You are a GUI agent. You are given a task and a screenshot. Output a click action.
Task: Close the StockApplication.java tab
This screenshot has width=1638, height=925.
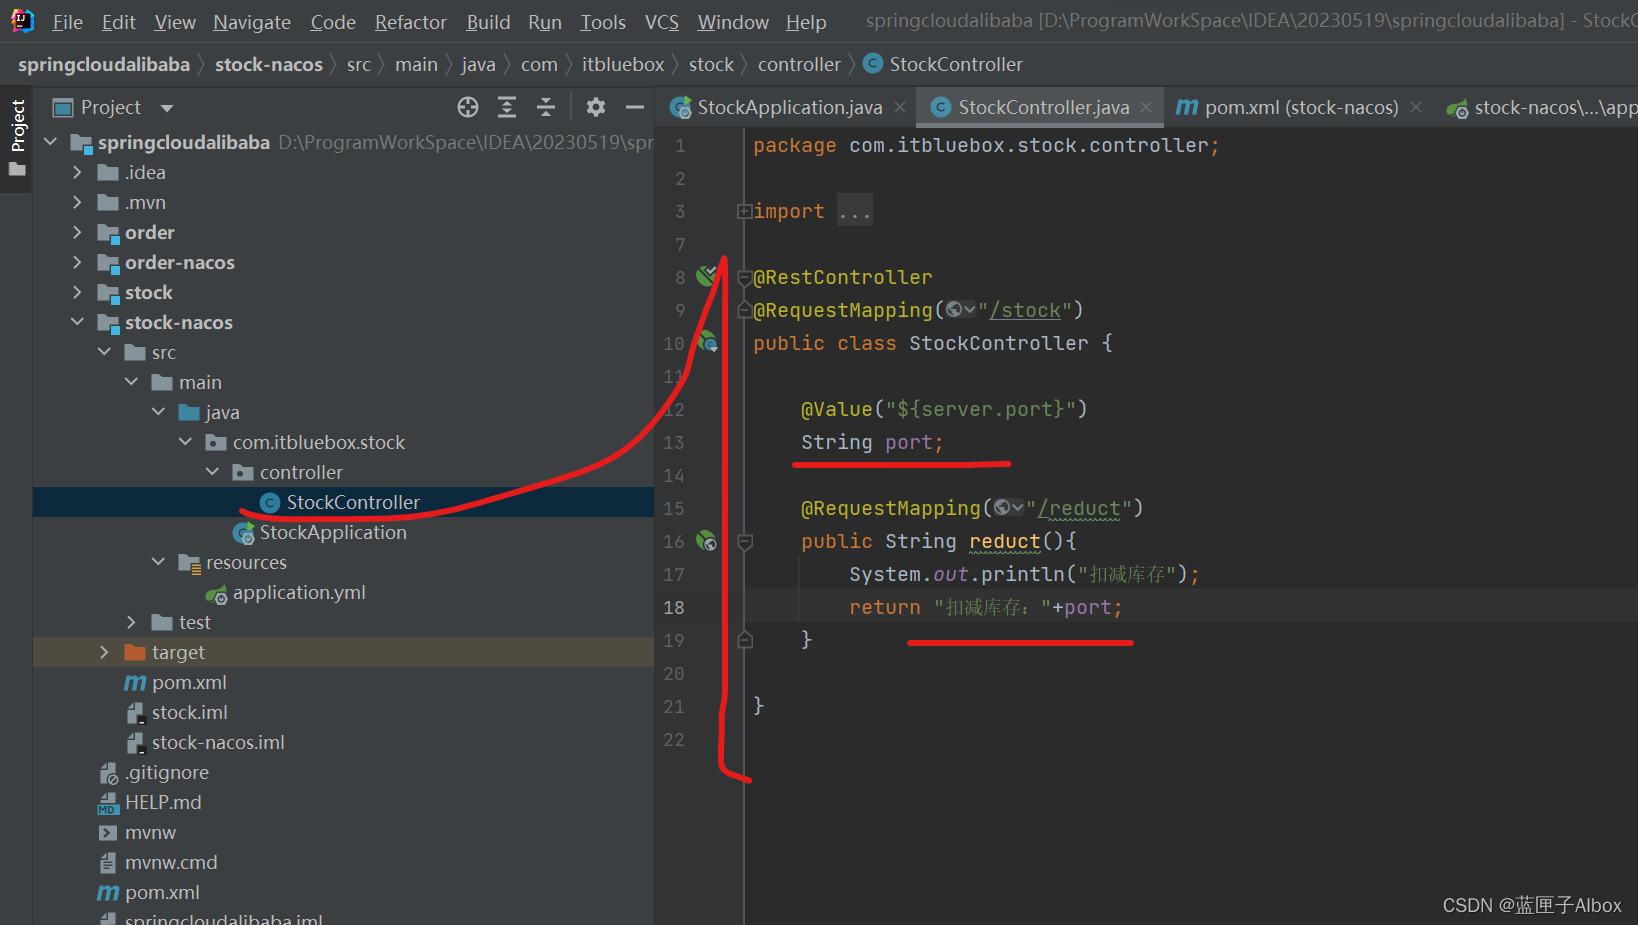(900, 107)
